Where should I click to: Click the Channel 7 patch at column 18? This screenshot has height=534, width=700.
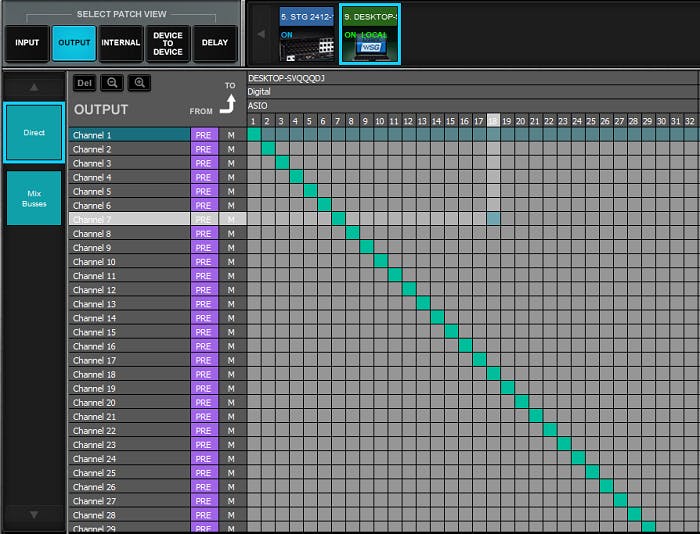[x=494, y=219]
